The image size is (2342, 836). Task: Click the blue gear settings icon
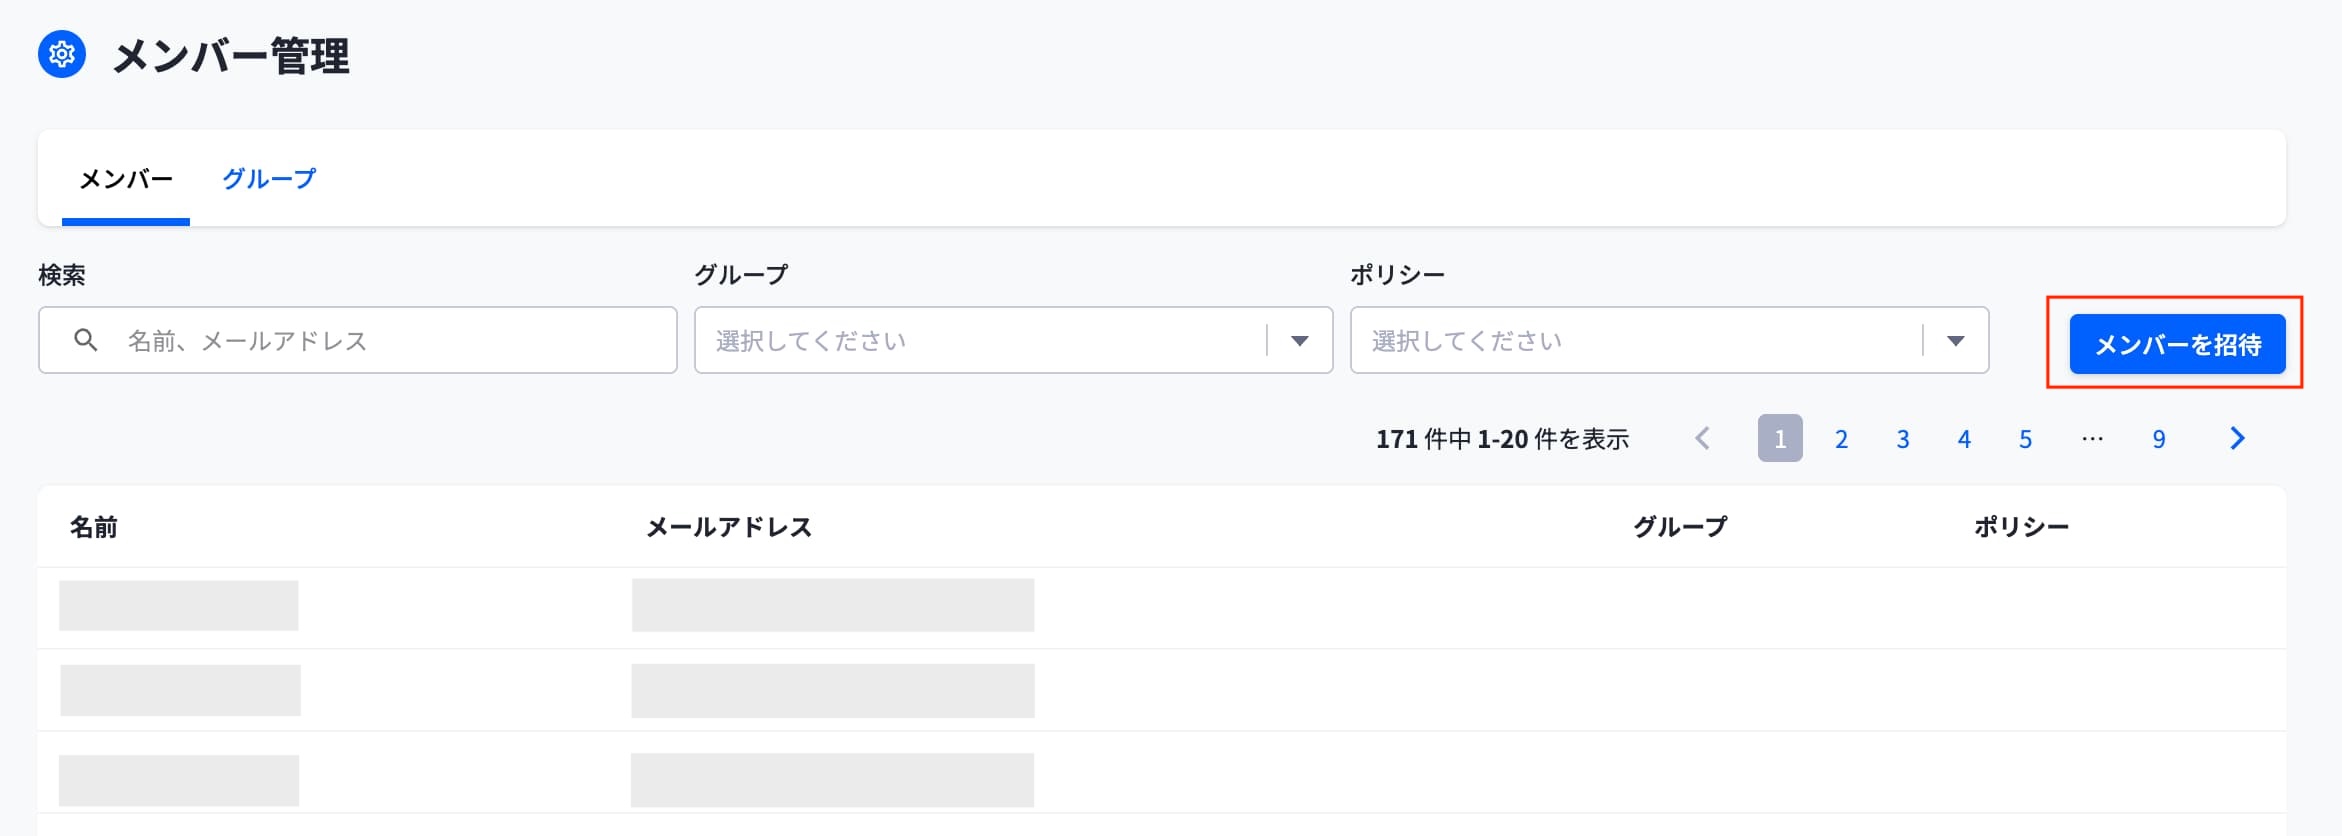tap(62, 54)
